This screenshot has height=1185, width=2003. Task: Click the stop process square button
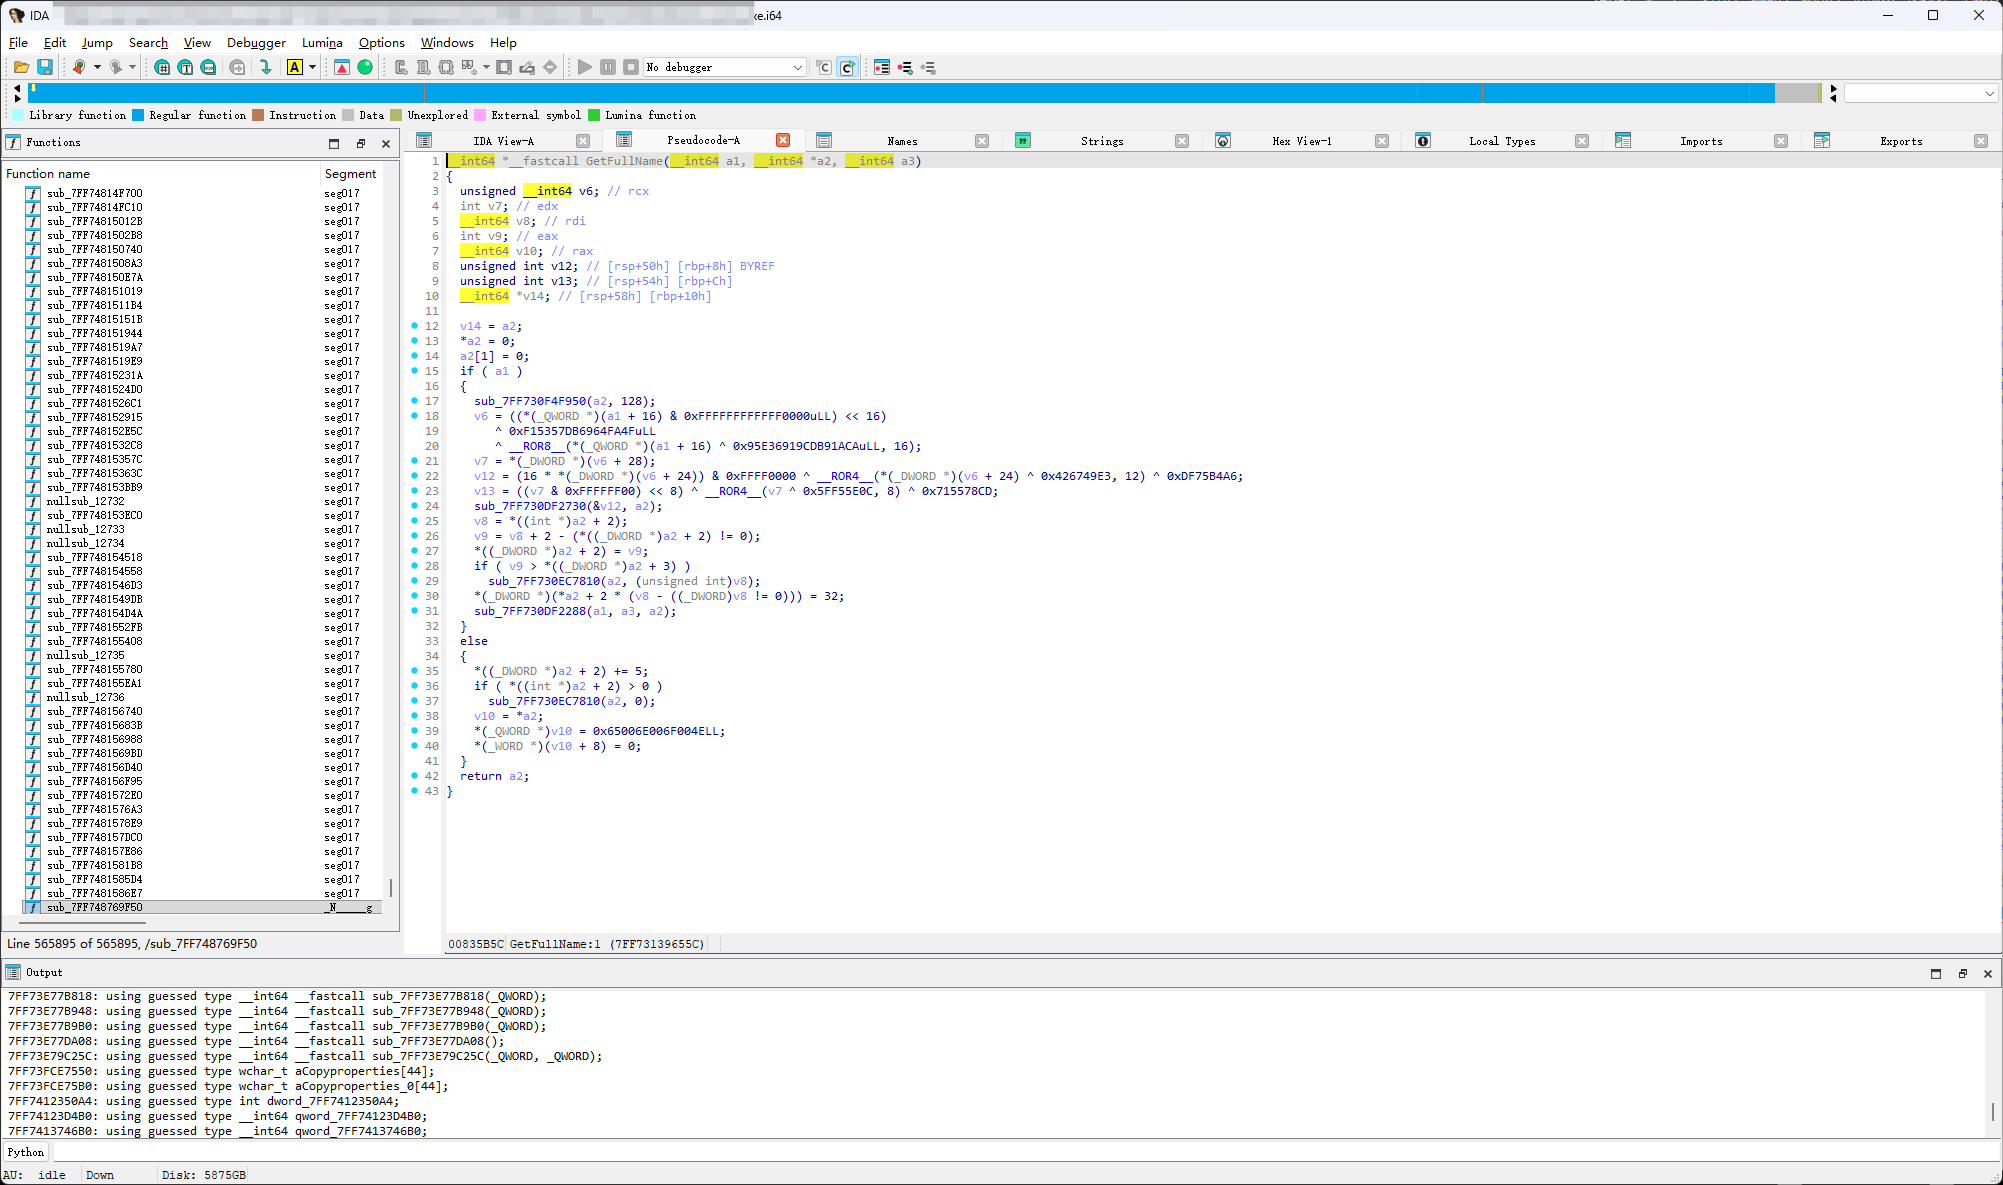[x=630, y=67]
